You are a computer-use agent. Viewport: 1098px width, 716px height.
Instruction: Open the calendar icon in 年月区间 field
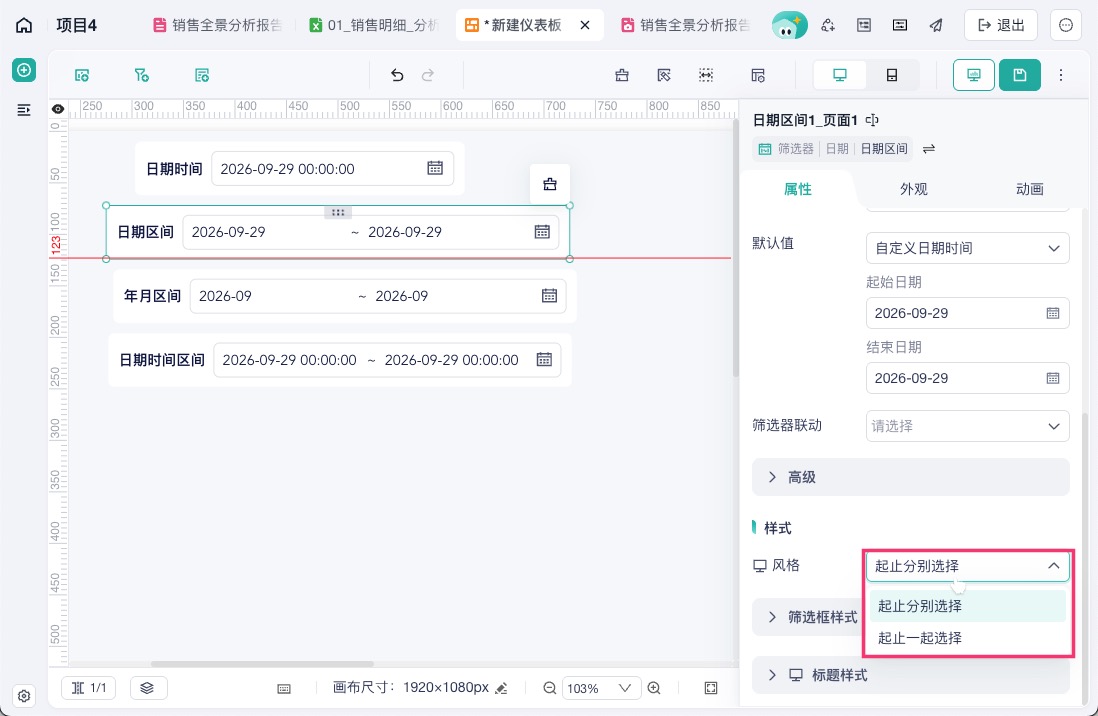[549, 296]
